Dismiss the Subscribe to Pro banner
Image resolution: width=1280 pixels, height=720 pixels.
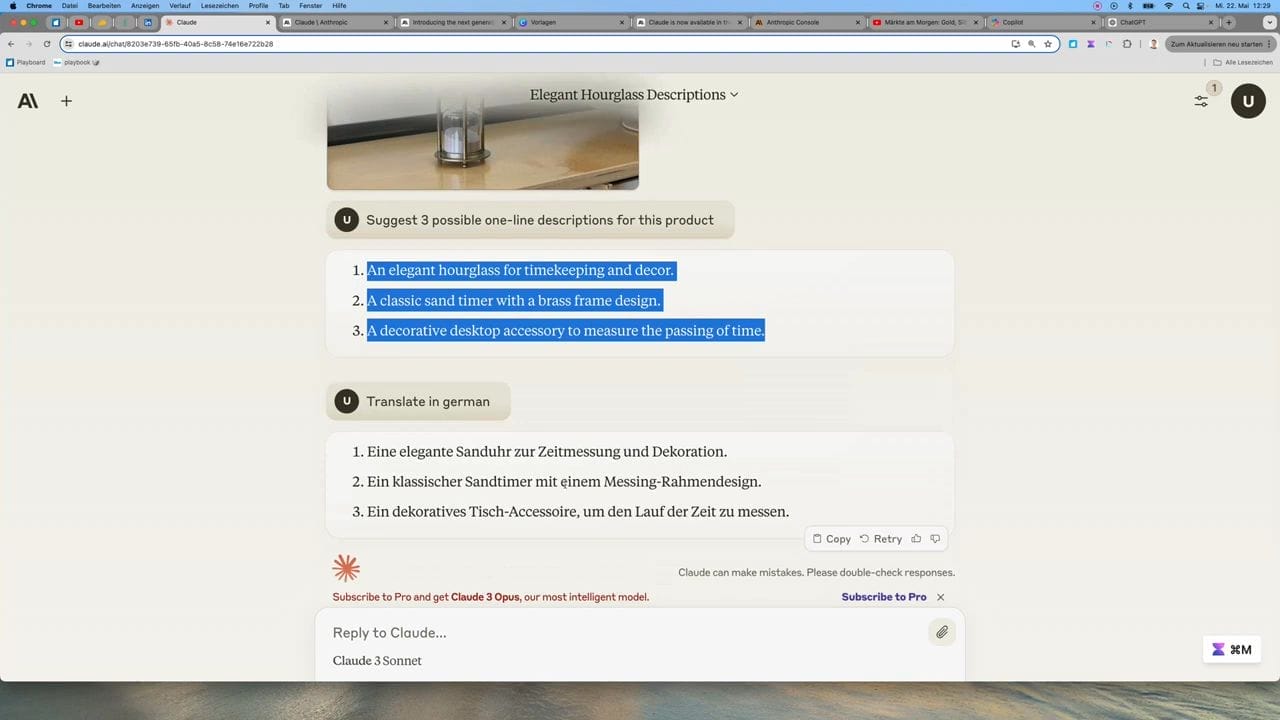(x=940, y=597)
